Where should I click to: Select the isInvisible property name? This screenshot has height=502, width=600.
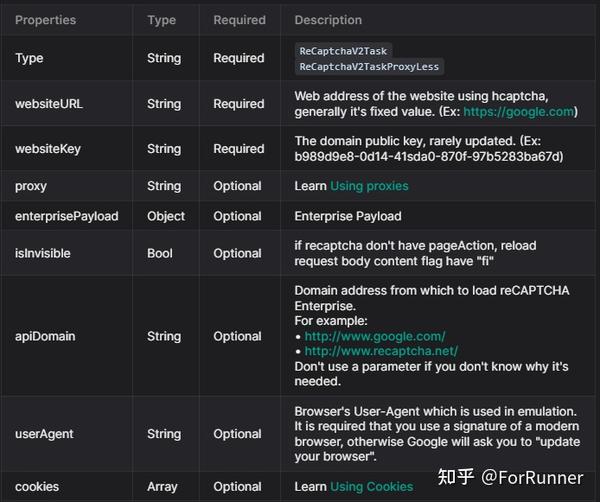[43, 254]
